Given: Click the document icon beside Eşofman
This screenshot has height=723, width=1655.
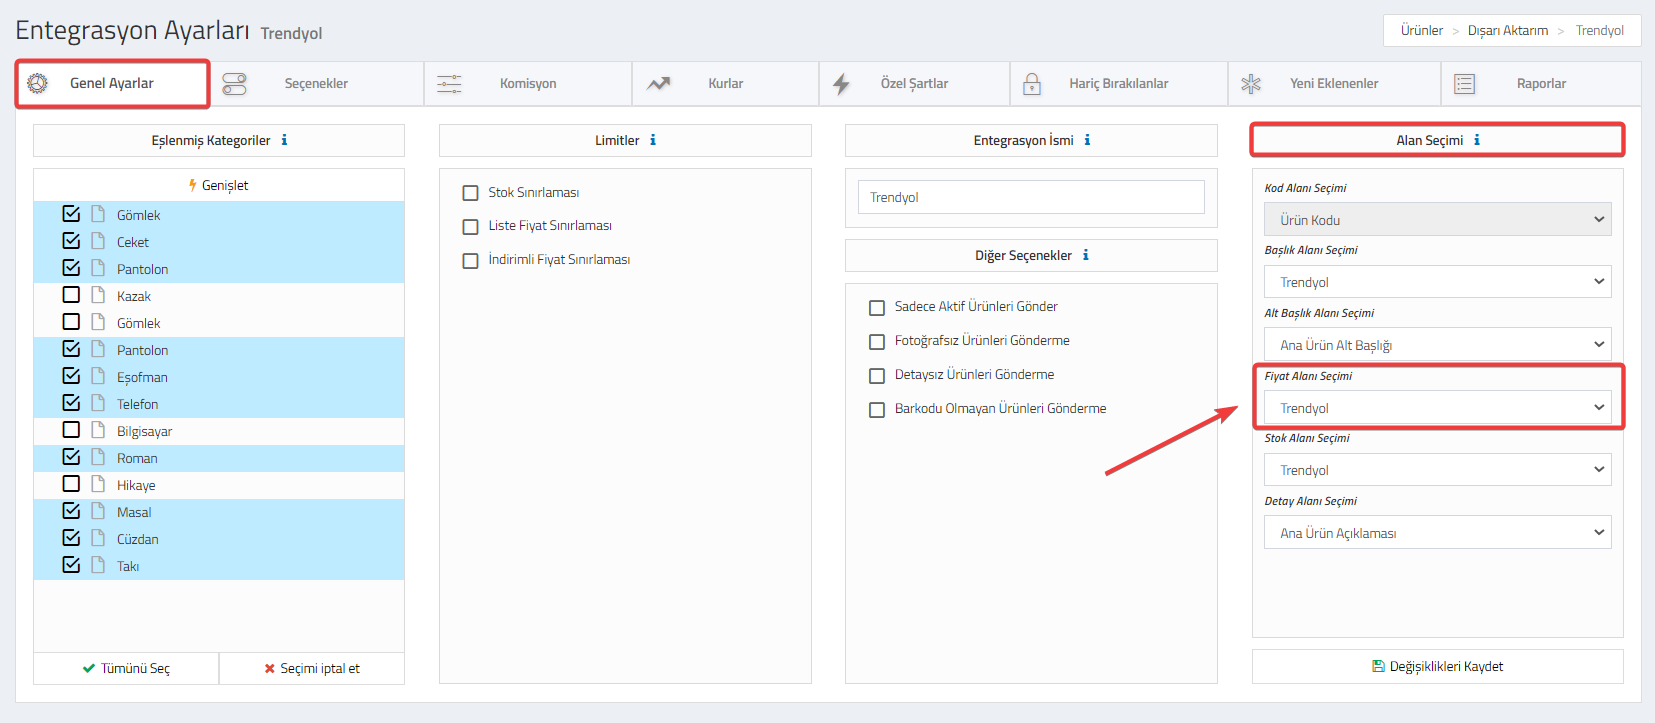Looking at the screenshot, I should (x=98, y=376).
